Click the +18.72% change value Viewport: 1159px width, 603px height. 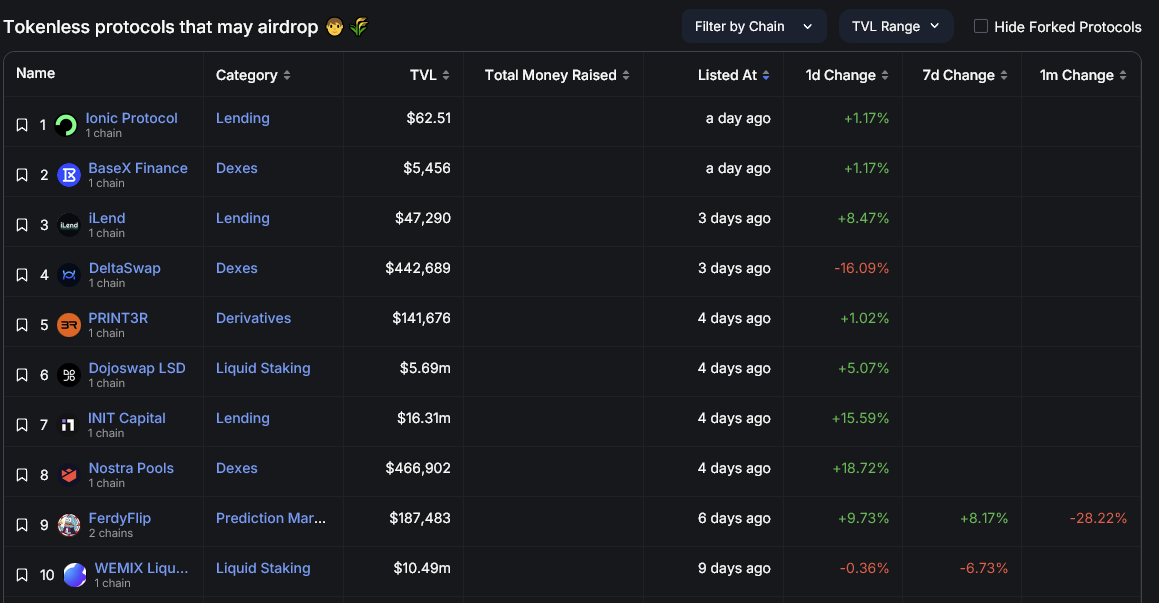860,469
